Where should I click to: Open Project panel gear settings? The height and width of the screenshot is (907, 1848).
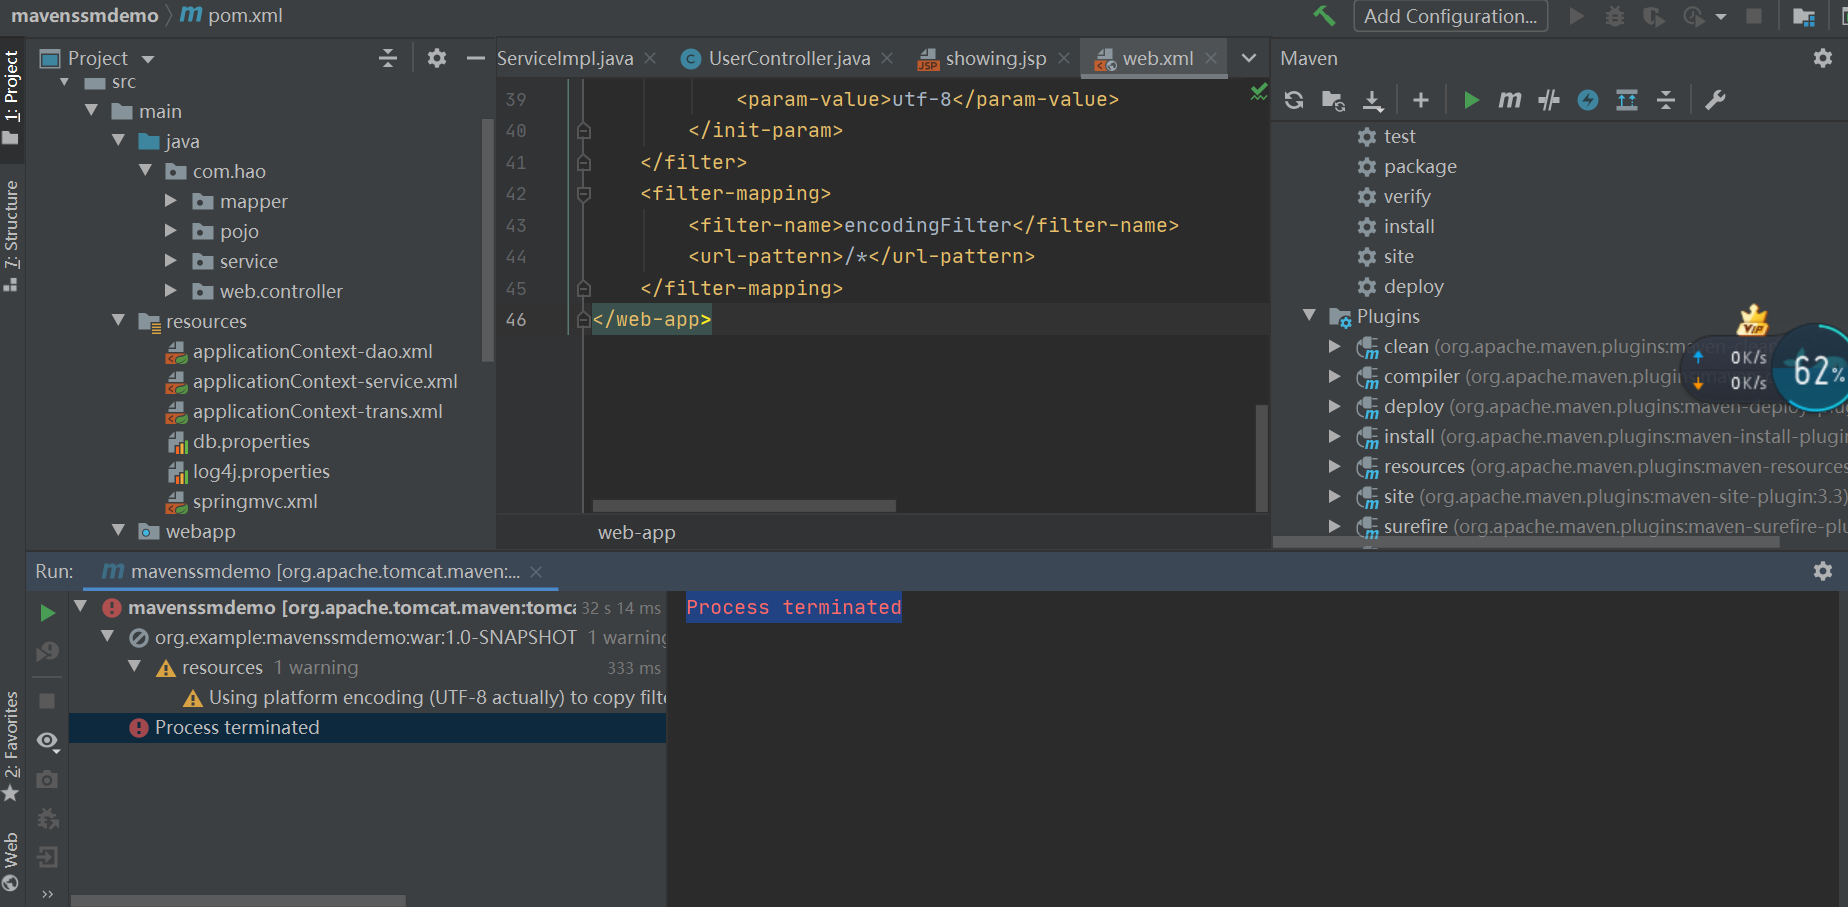coord(437,58)
